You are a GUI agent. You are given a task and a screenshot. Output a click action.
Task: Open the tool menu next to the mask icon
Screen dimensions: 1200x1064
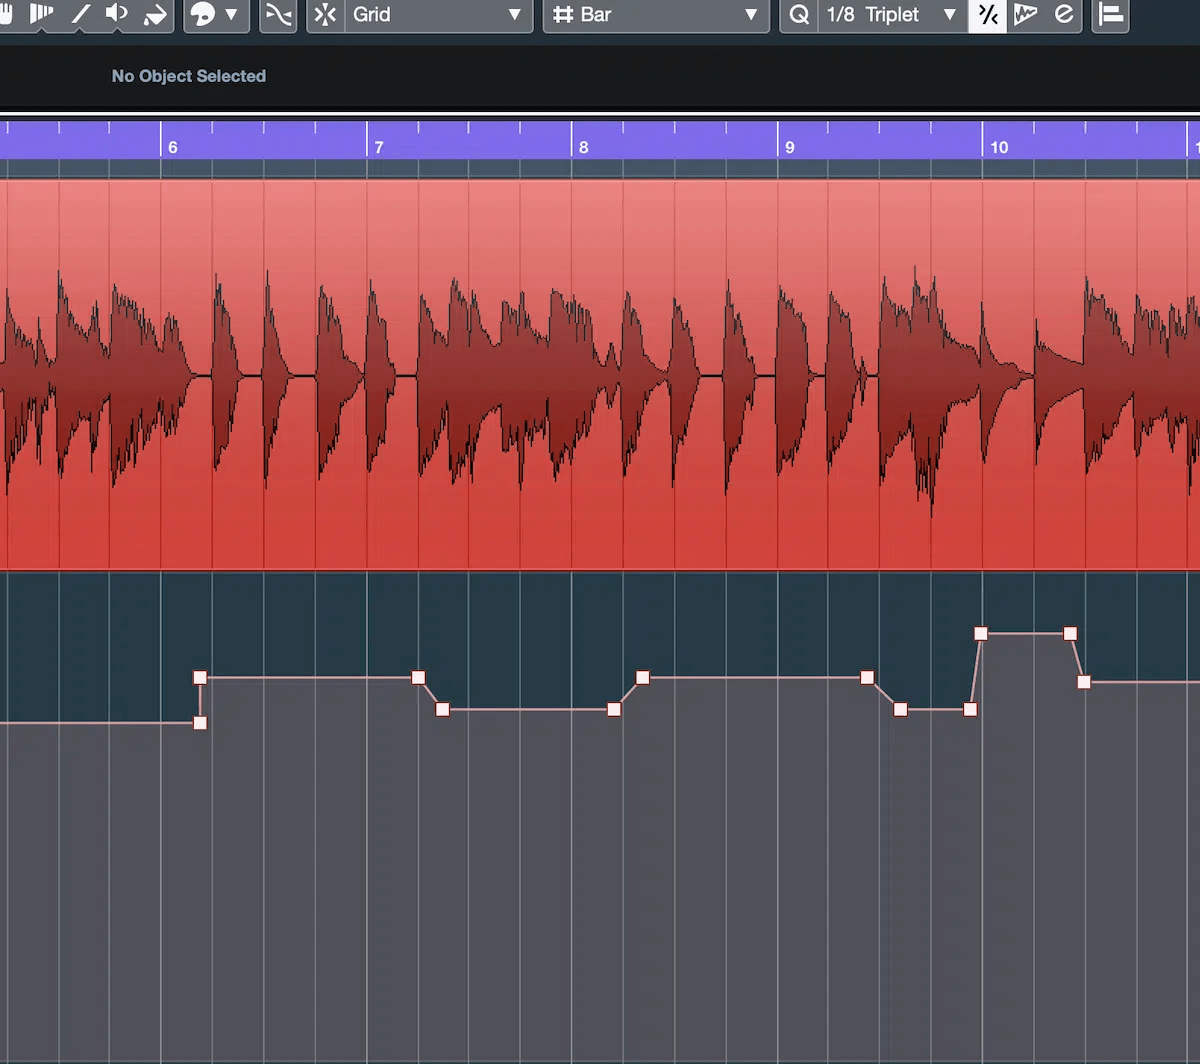click(x=231, y=15)
